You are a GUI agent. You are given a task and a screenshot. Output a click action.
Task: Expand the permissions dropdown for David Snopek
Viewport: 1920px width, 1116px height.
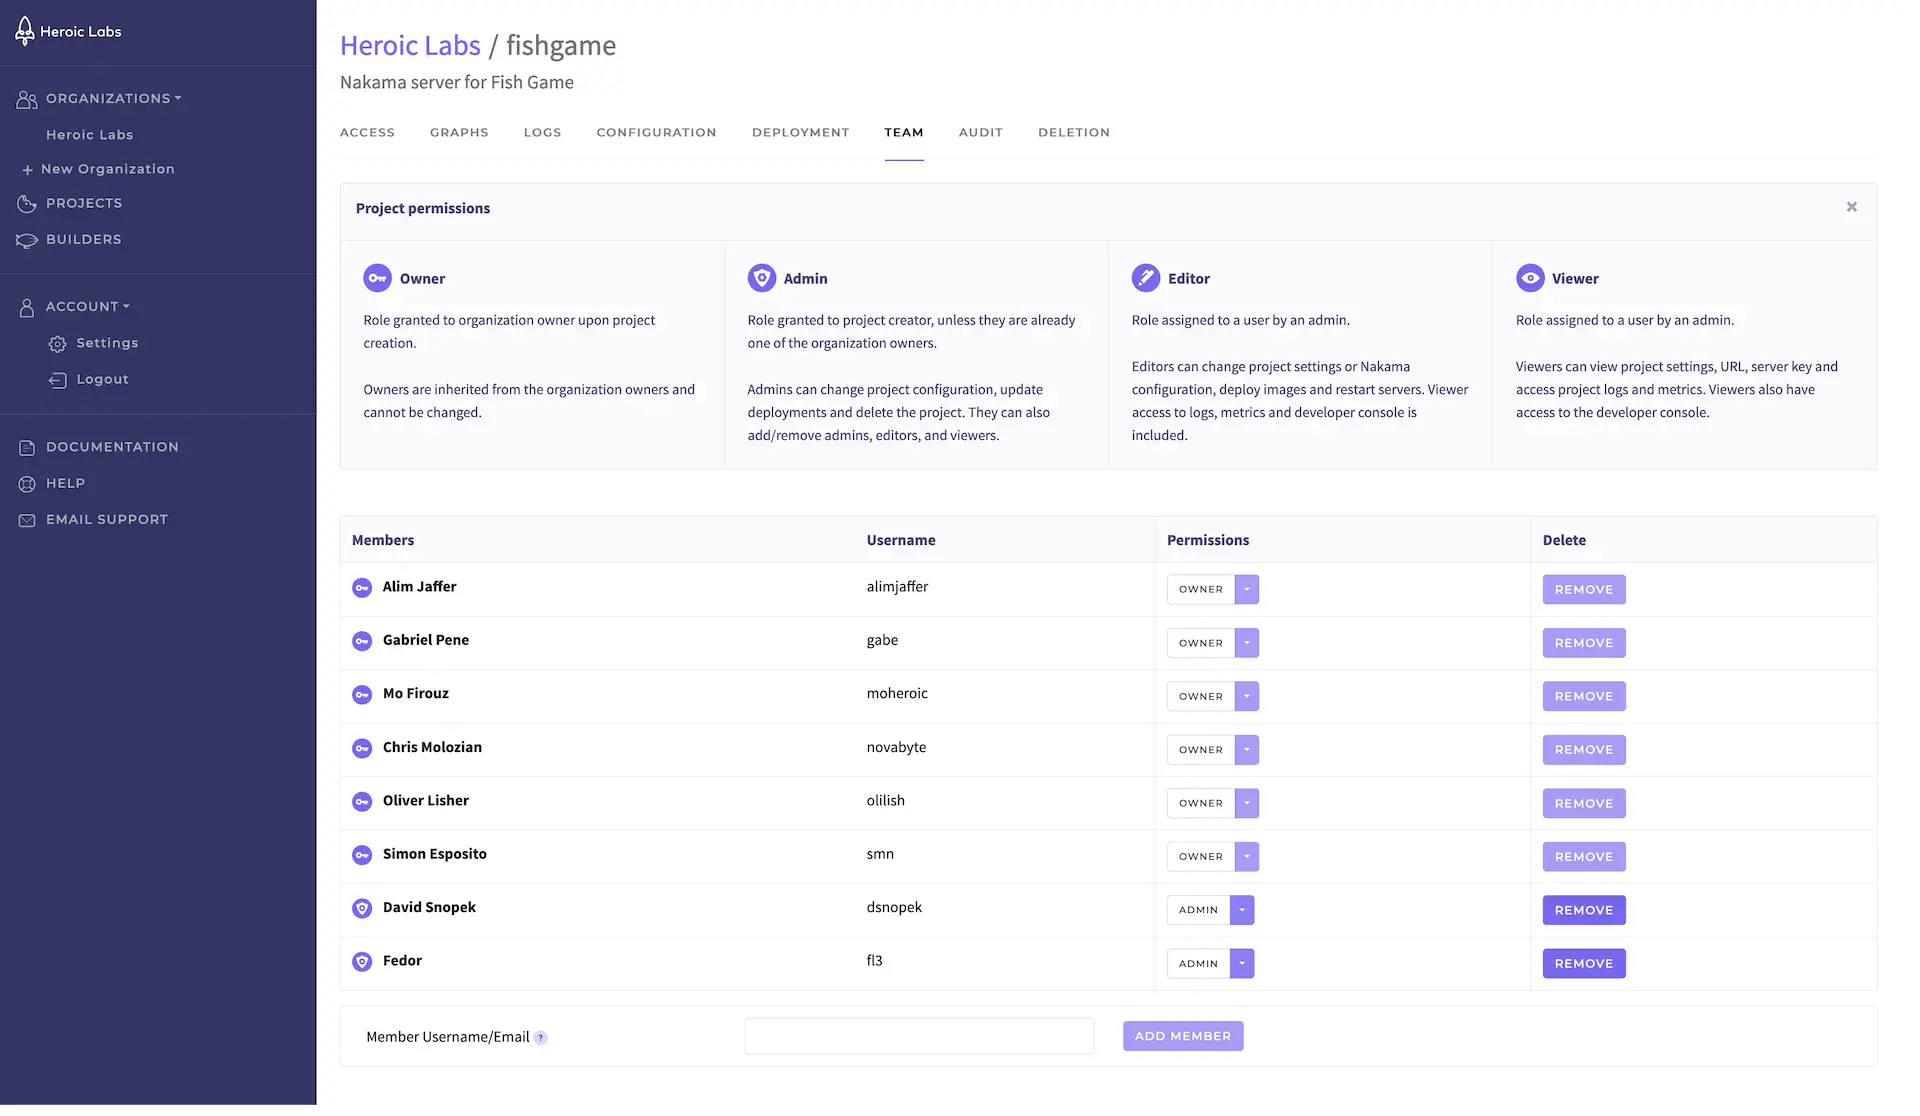[x=1241, y=909]
